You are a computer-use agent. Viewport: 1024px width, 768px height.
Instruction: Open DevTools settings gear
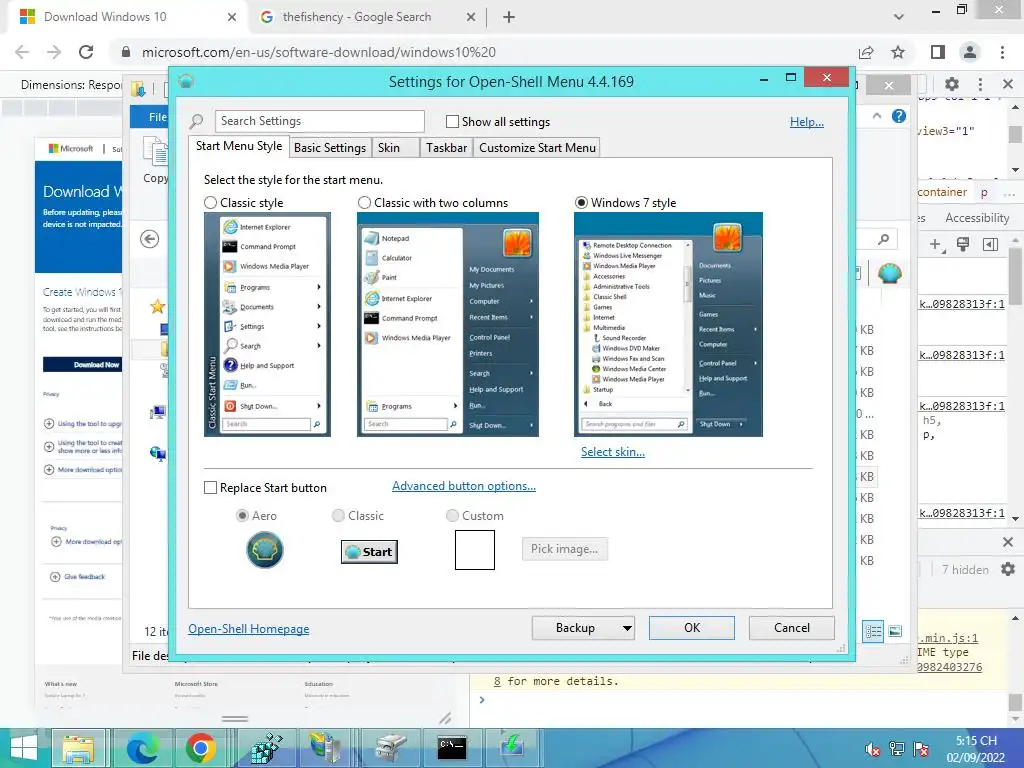(x=952, y=84)
